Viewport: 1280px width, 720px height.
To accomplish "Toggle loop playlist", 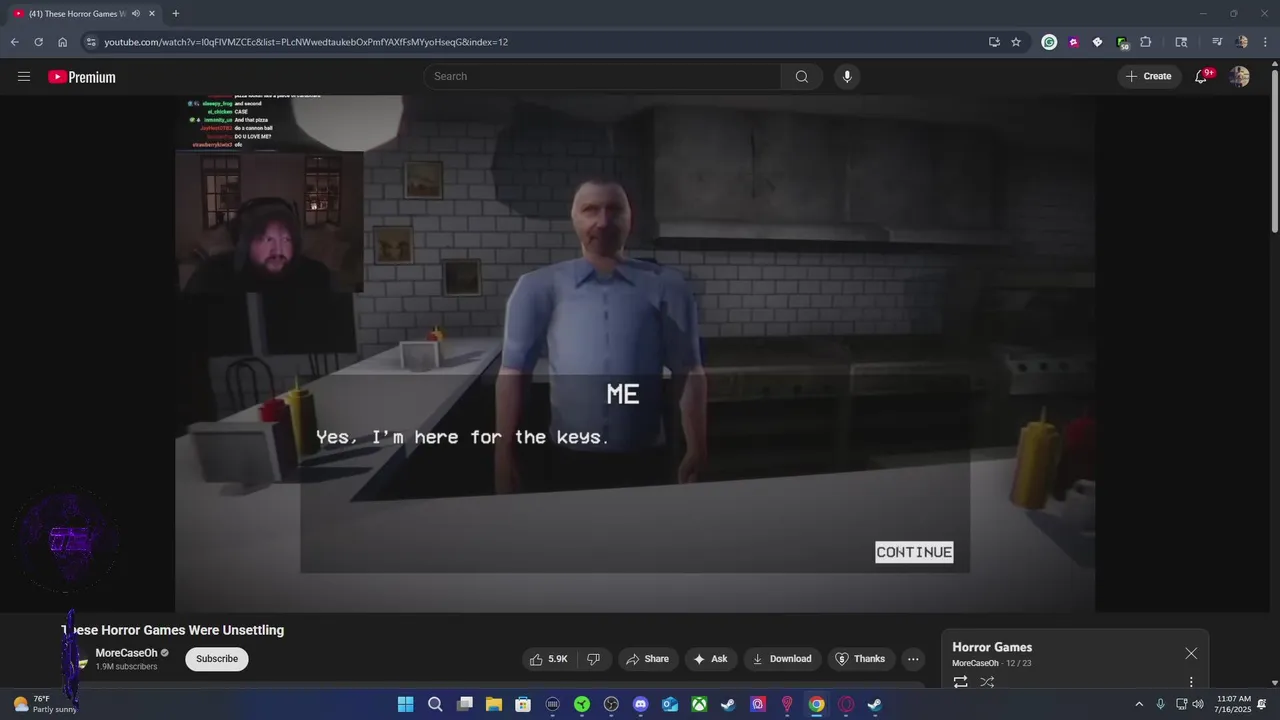I will pyautogui.click(x=960, y=682).
